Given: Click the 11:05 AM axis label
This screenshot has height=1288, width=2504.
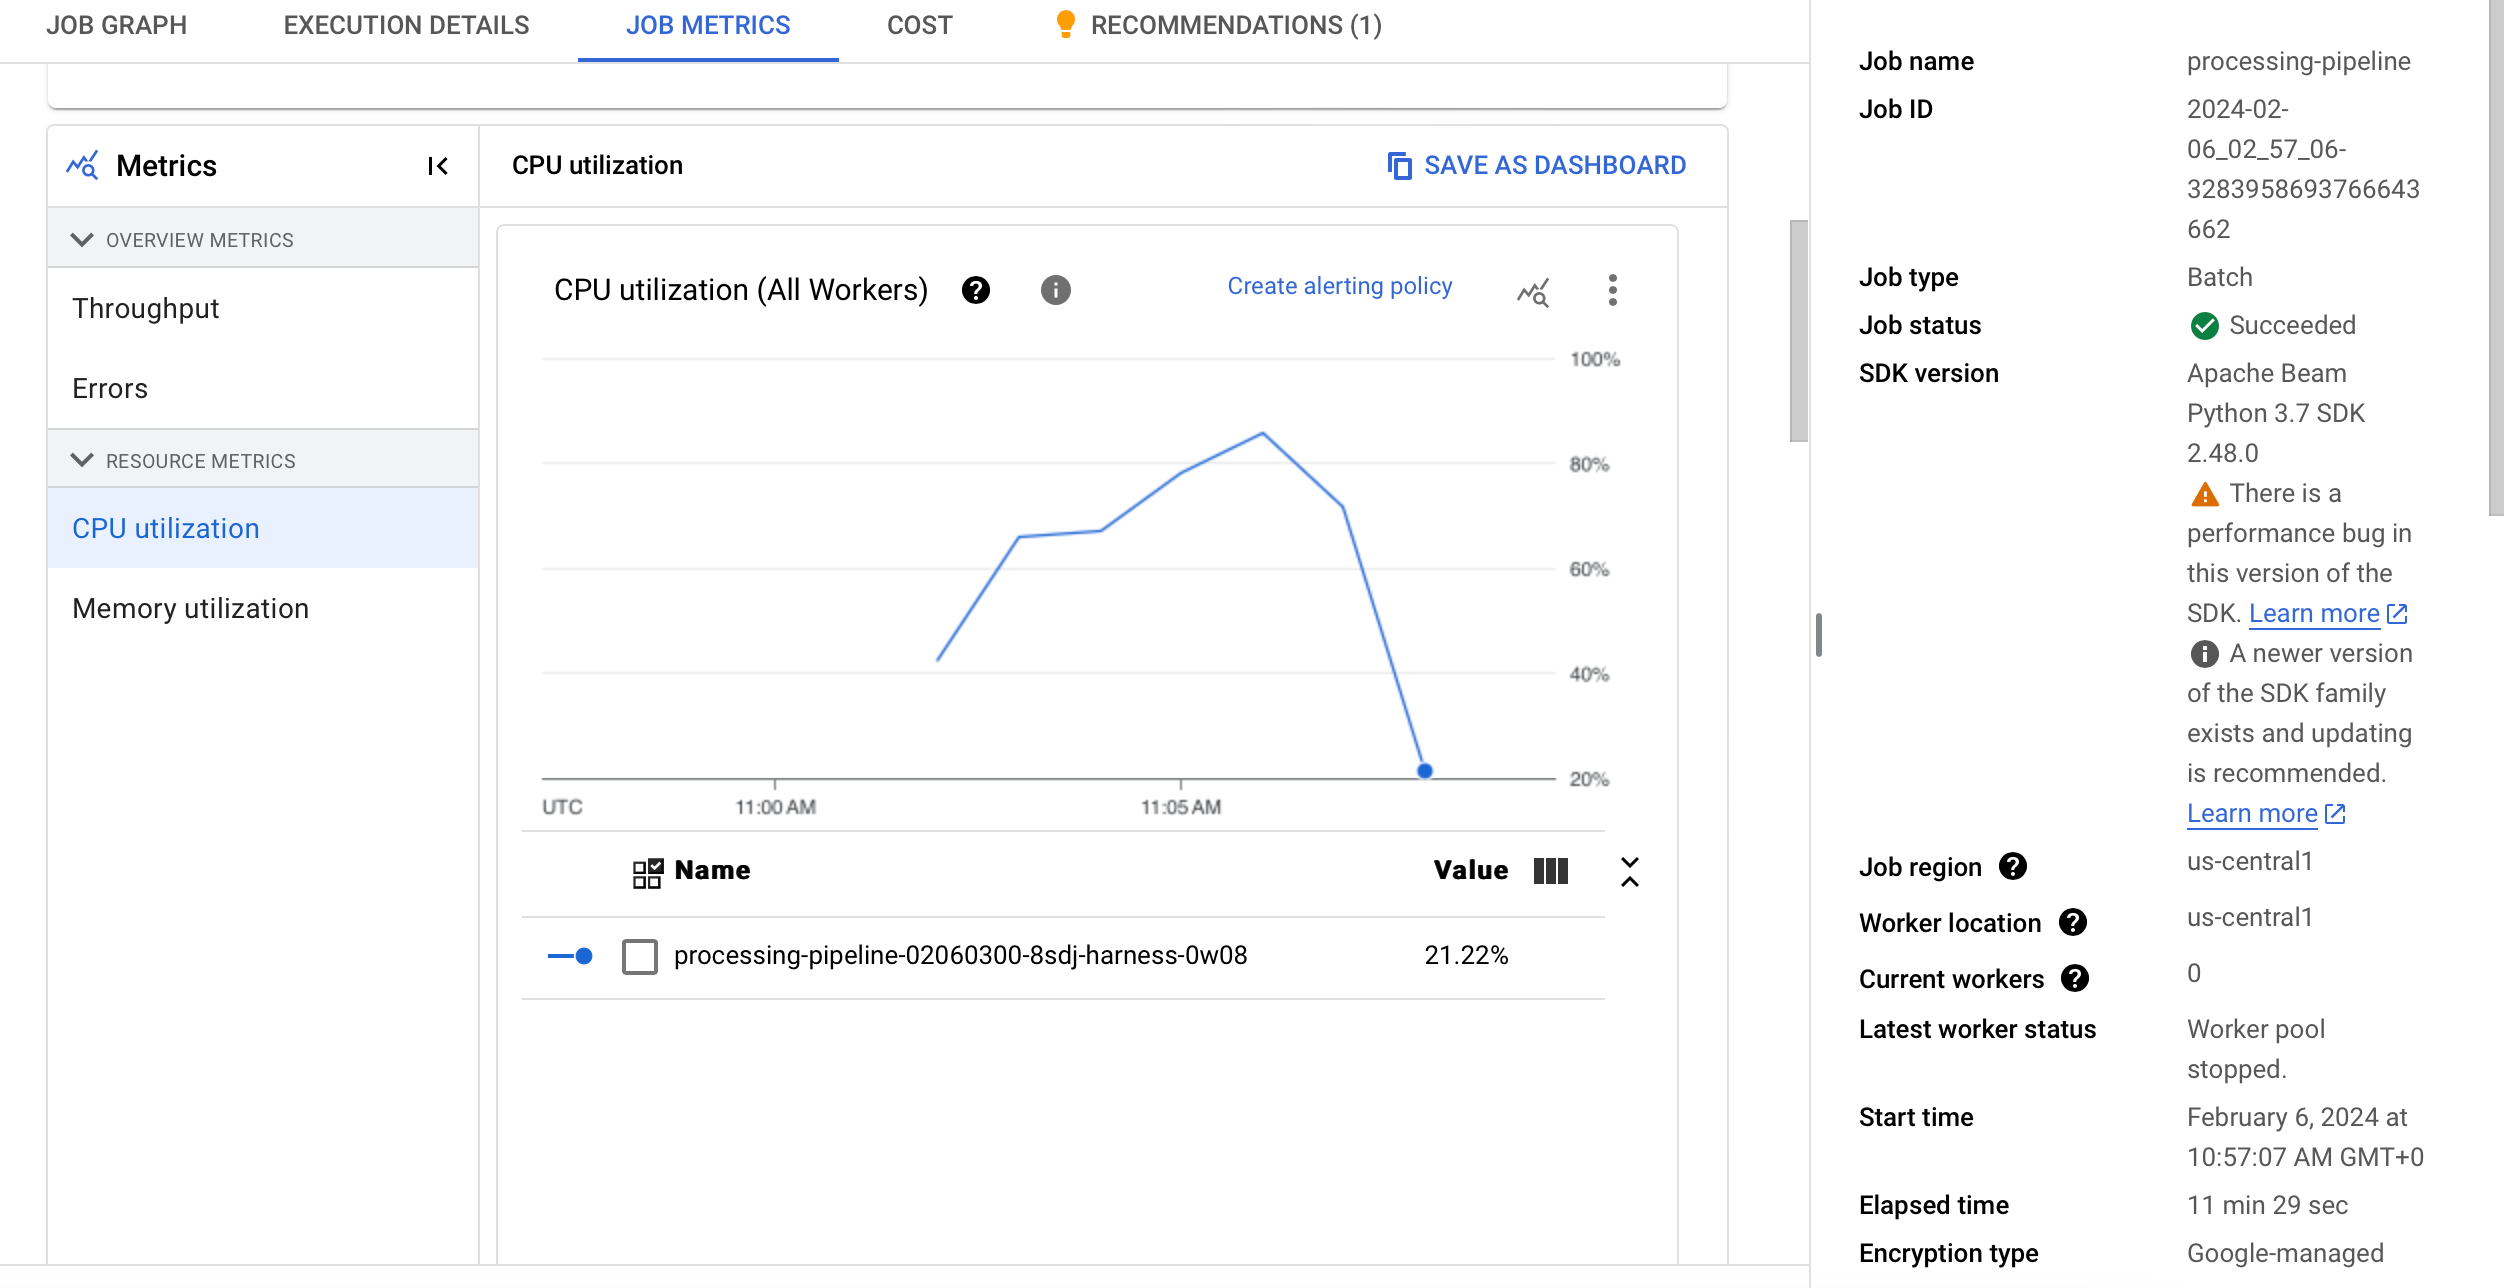Looking at the screenshot, I should 1181,807.
